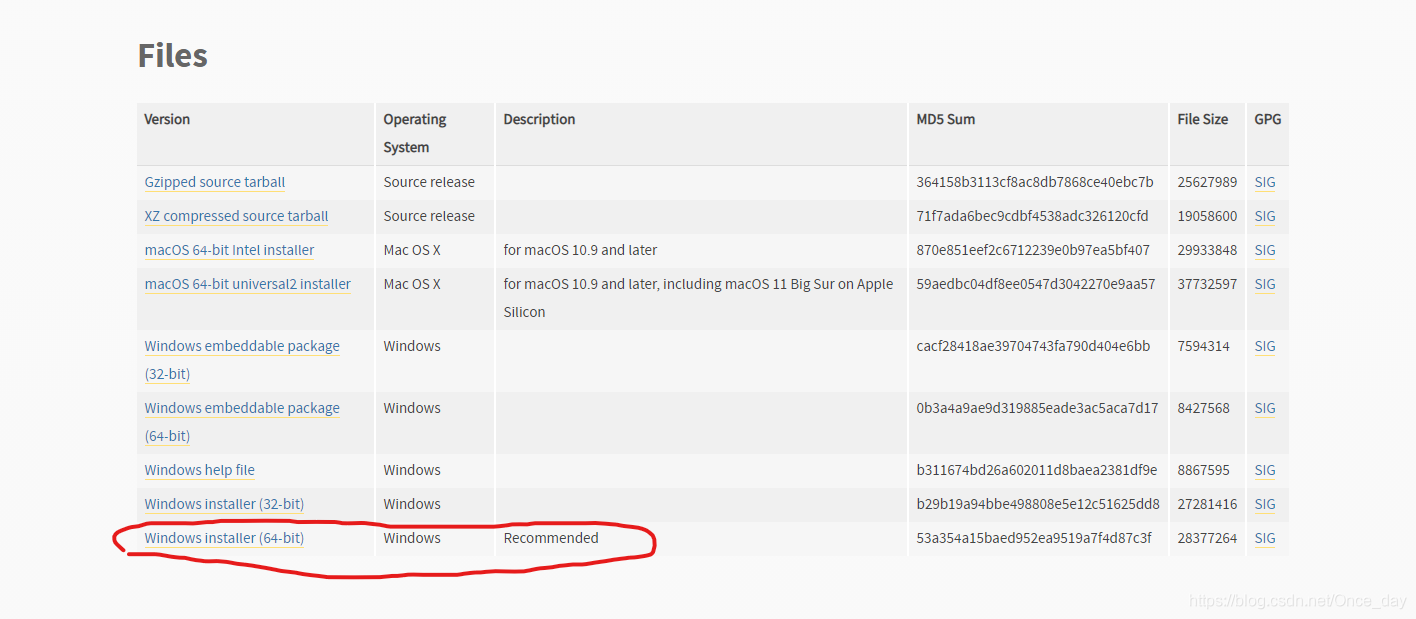Open macOS 64-bit universal2 installer link

[248, 284]
